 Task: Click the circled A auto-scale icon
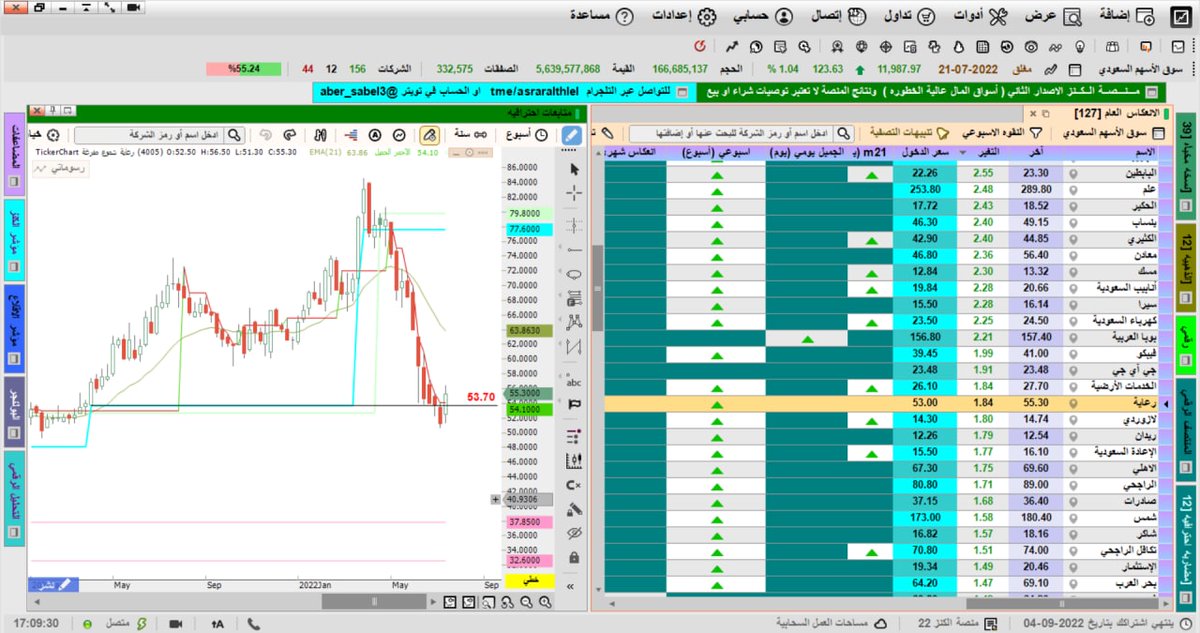pyautogui.click(x=375, y=134)
